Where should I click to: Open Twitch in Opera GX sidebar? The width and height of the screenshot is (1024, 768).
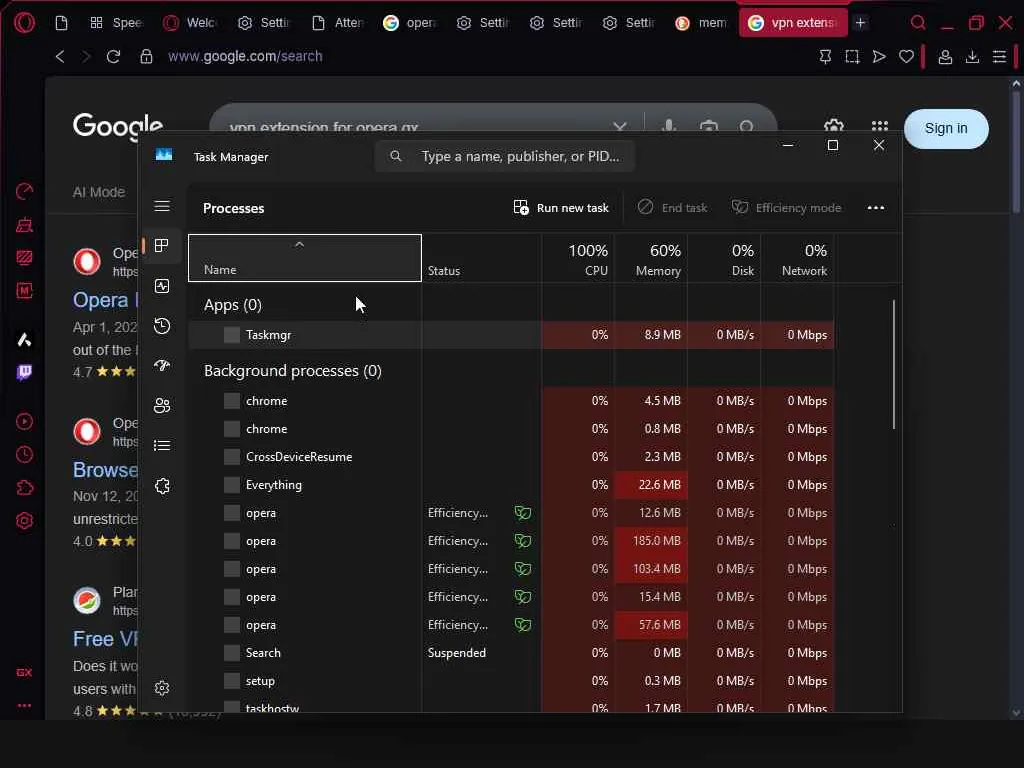tap(24, 373)
